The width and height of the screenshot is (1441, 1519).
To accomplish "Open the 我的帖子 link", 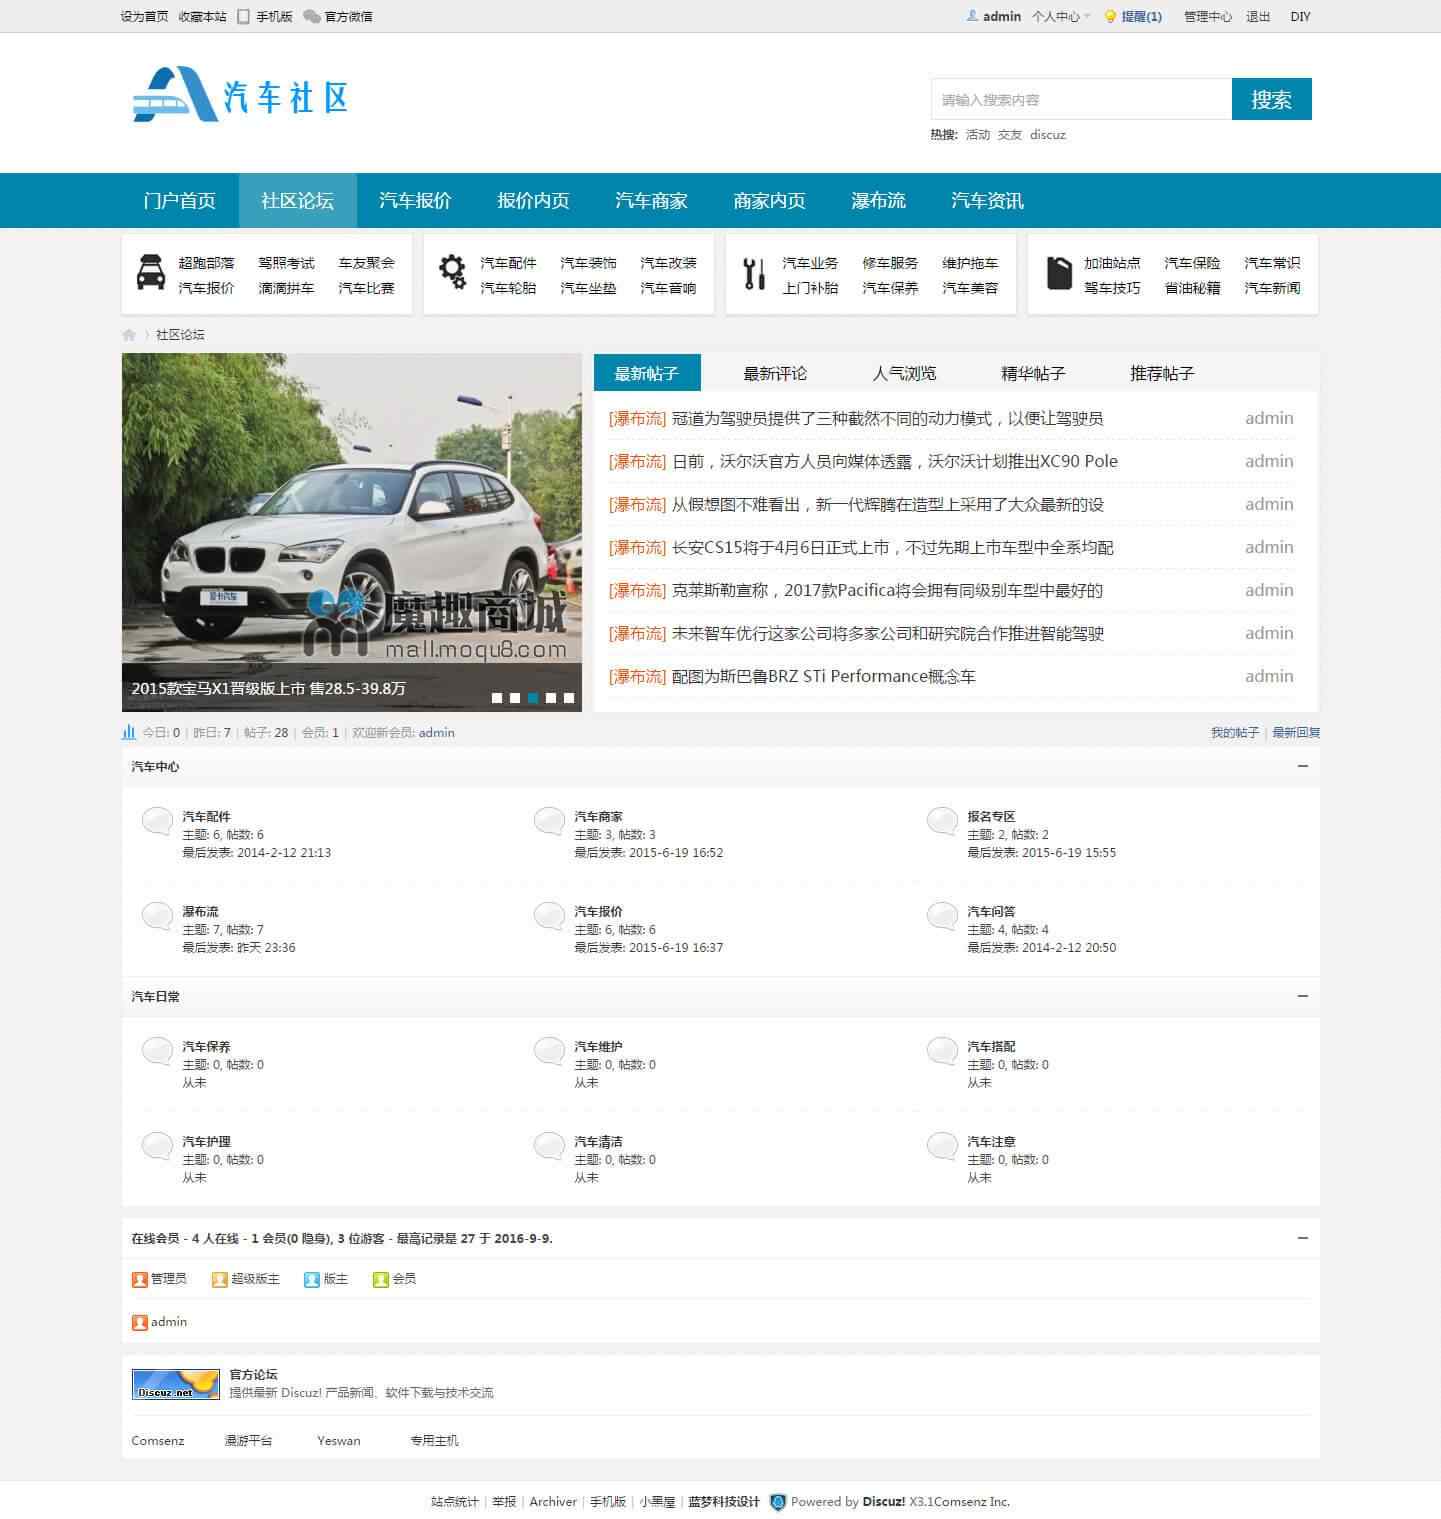I will 1235,732.
